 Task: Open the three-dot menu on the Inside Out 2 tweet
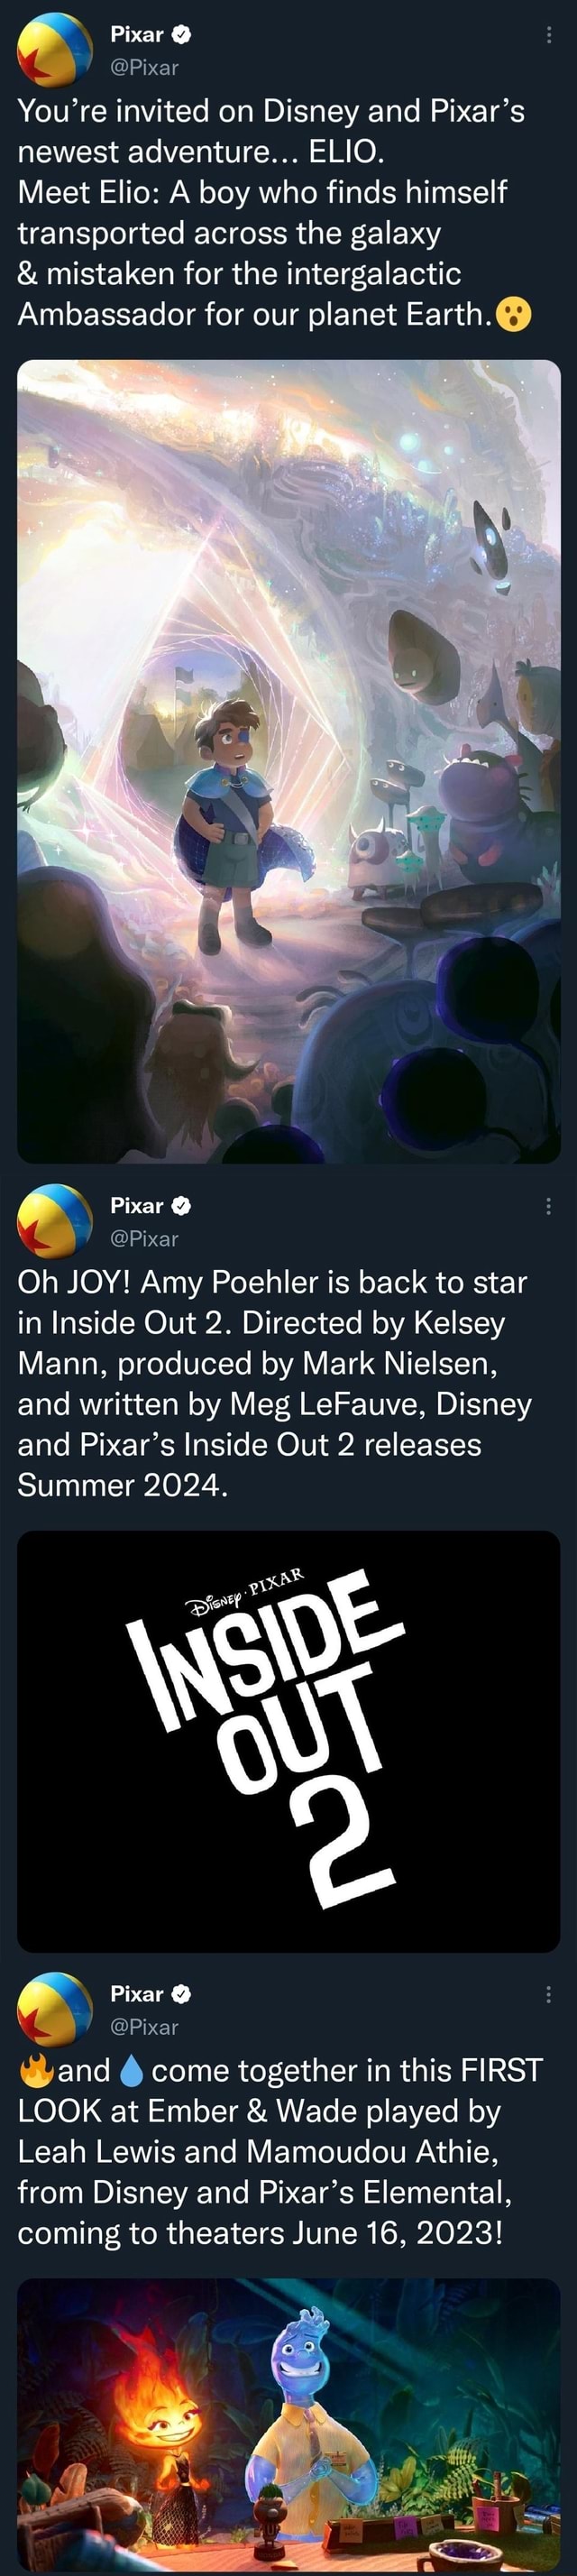point(548,1207)
